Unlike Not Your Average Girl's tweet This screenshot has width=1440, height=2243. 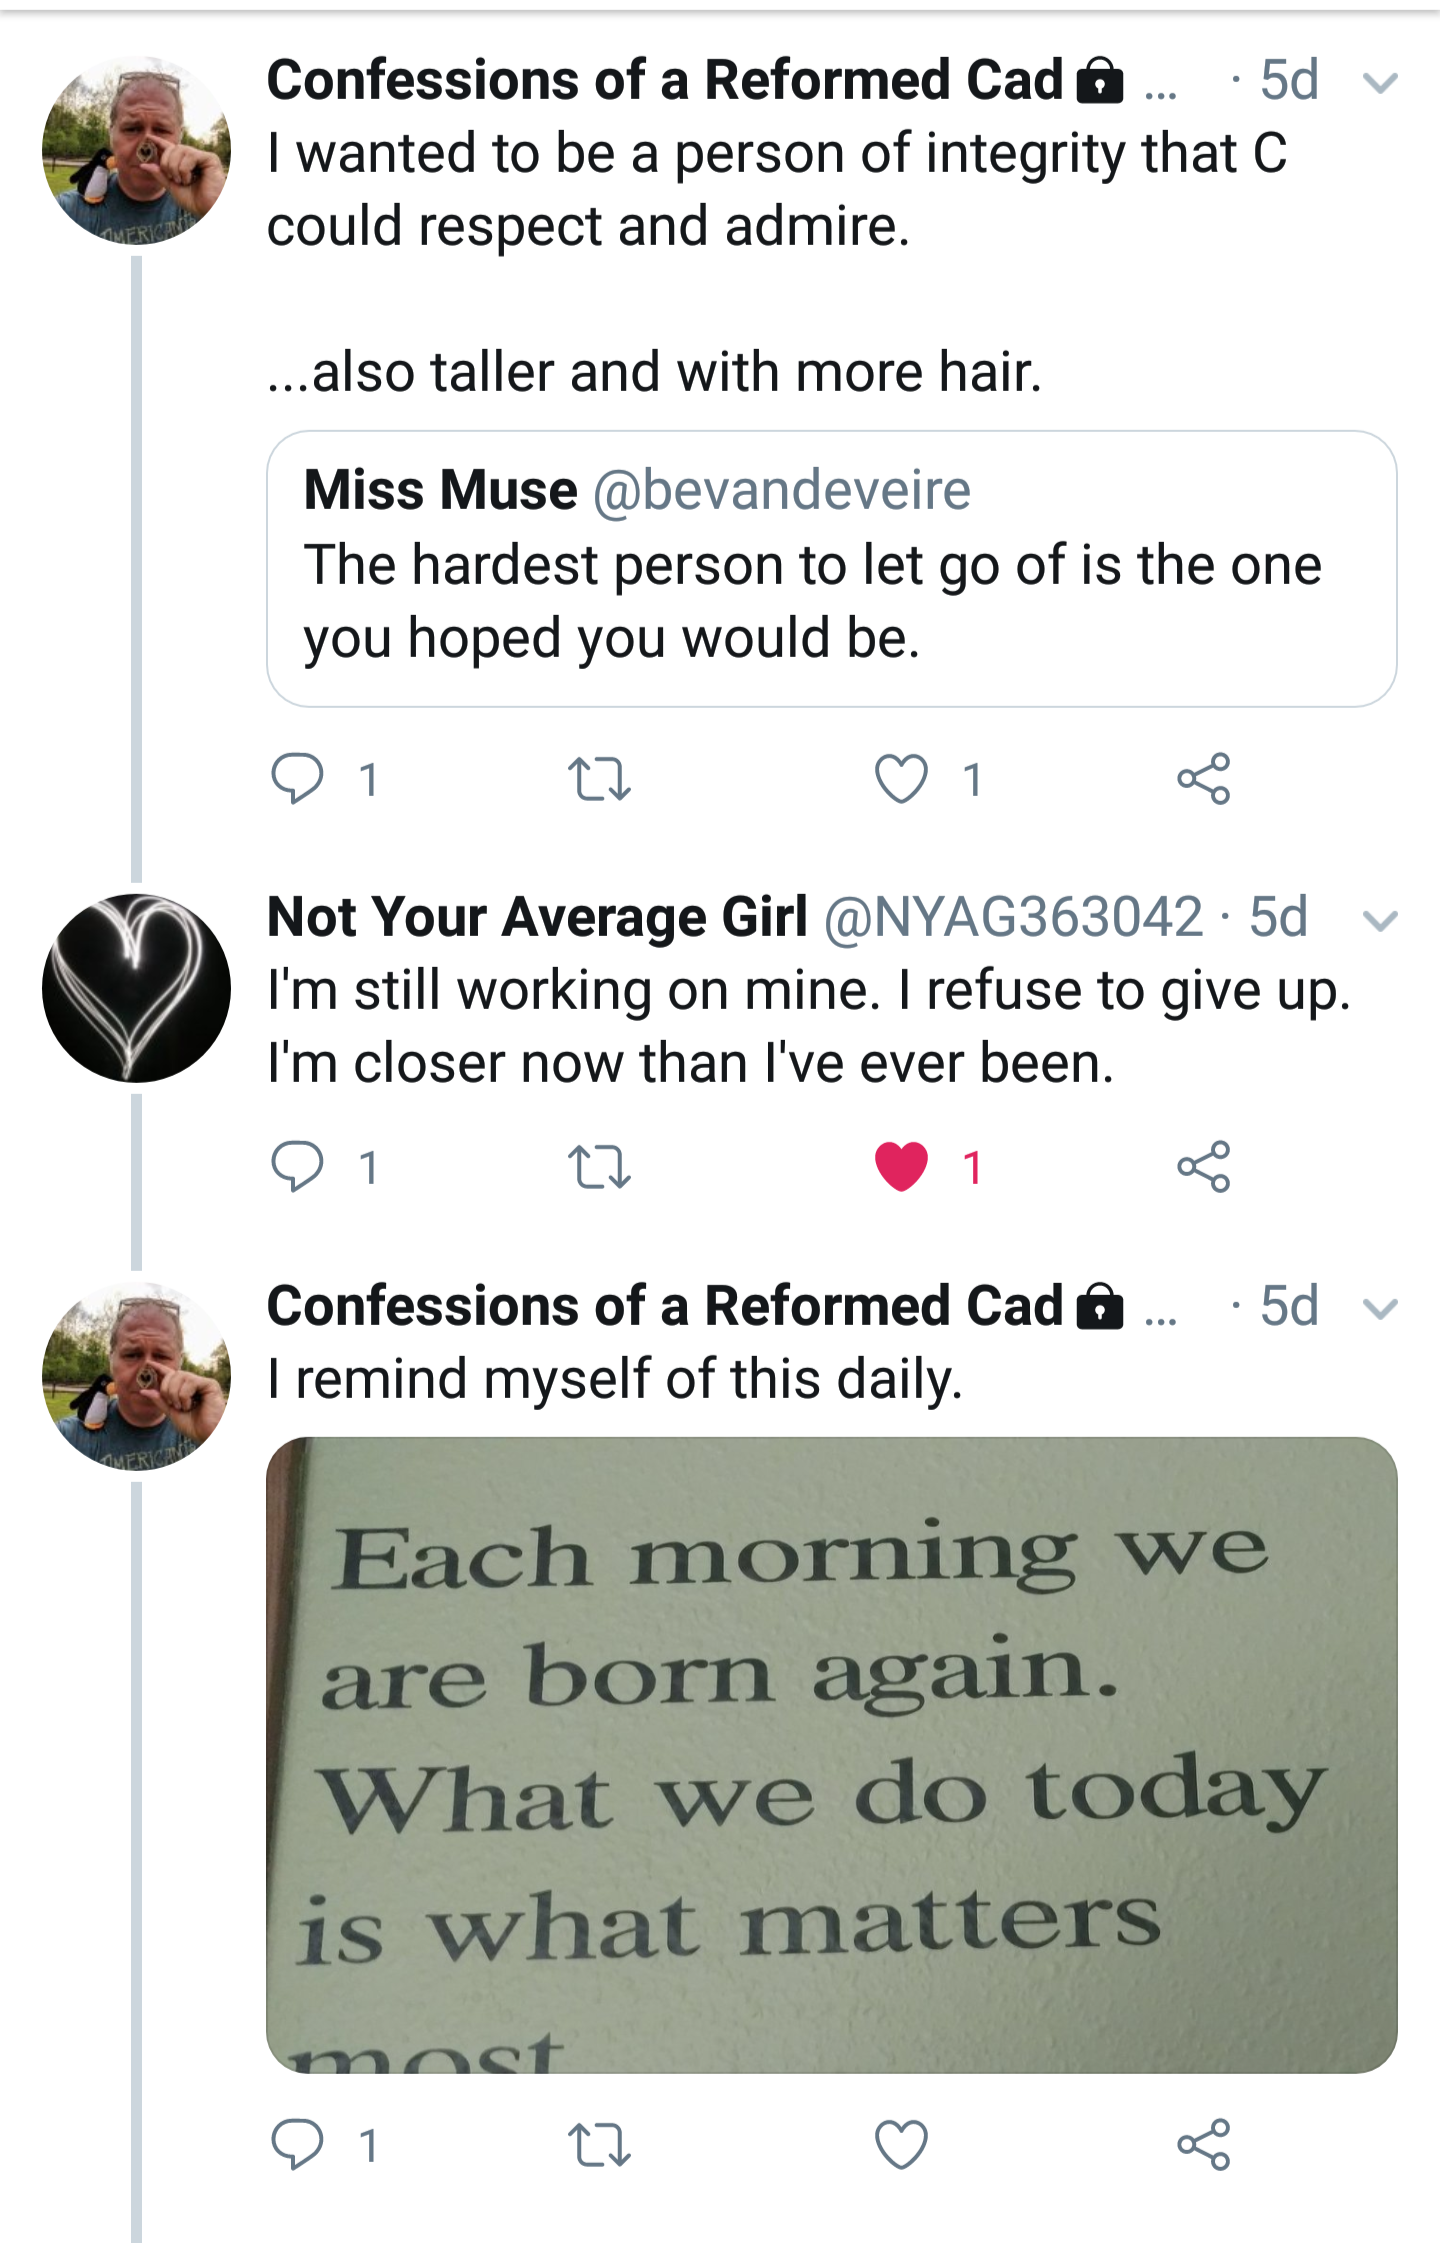[x=901, y=1166]
